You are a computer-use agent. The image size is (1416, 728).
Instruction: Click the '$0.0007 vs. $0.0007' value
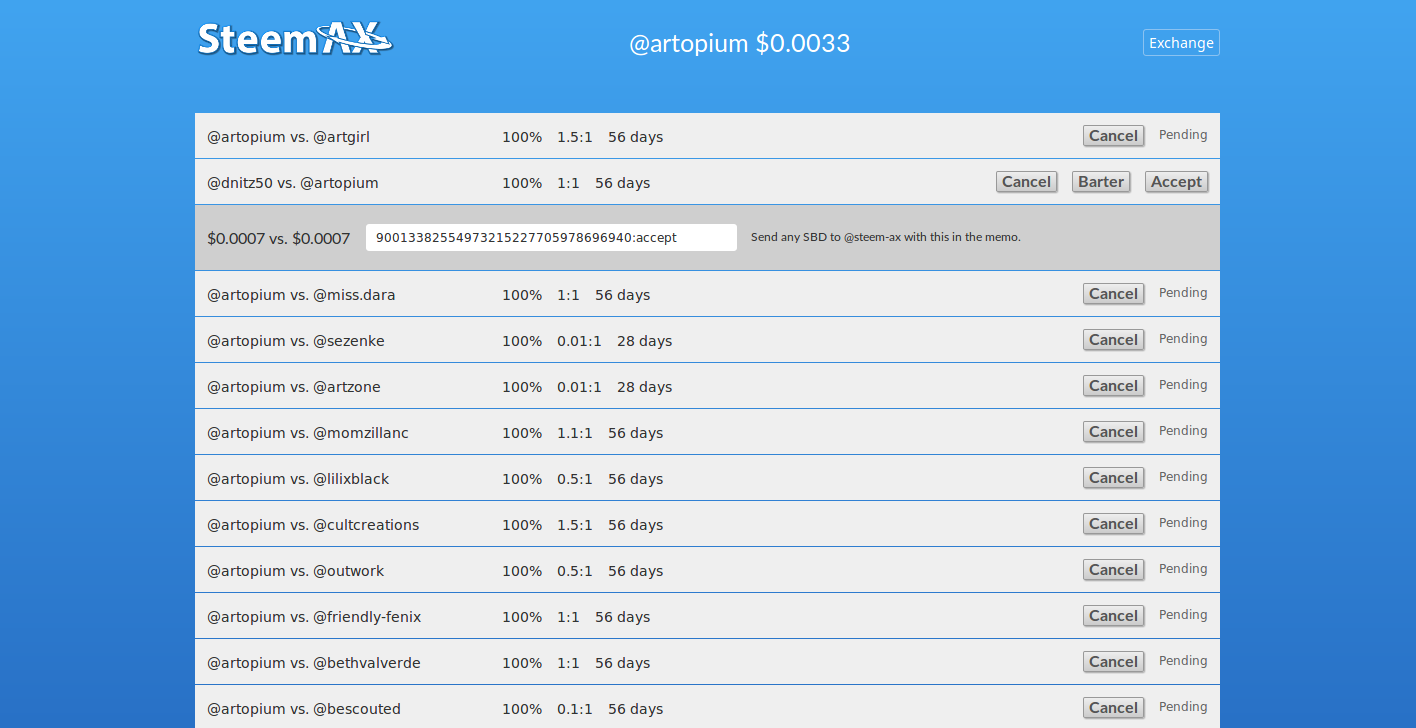(x=279, y=239)
